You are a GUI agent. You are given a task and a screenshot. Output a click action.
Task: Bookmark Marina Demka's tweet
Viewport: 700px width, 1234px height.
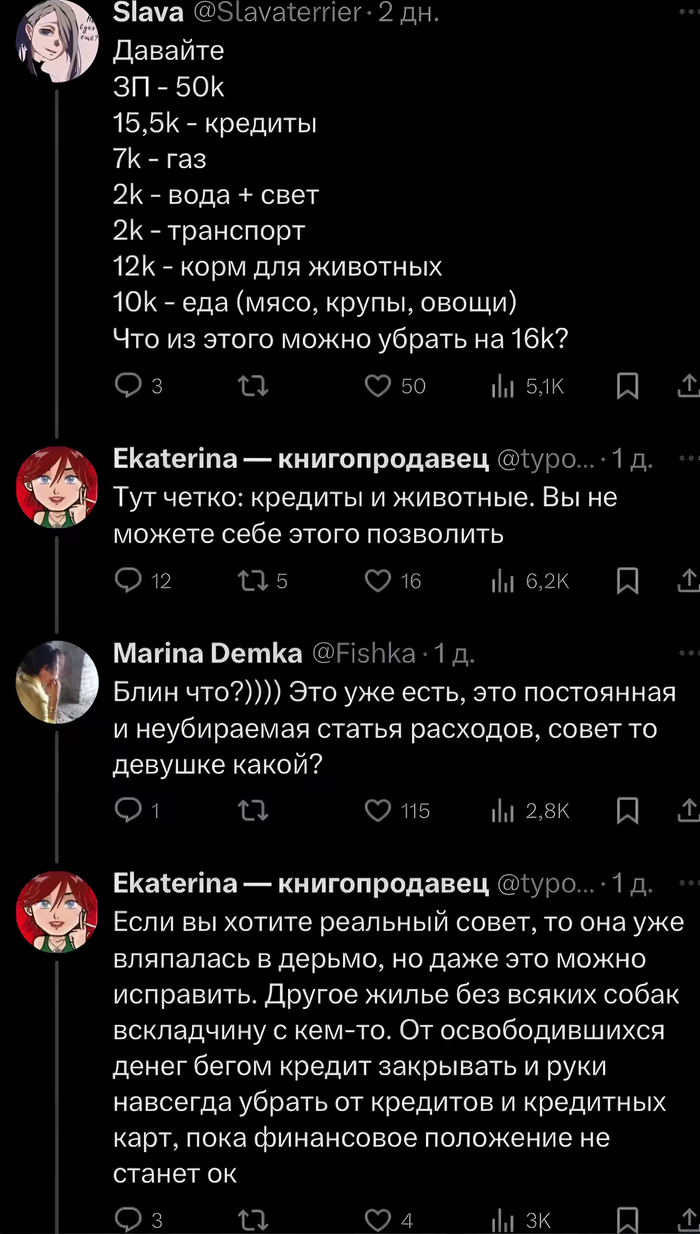pyautogui.click(x=628, y=811)
